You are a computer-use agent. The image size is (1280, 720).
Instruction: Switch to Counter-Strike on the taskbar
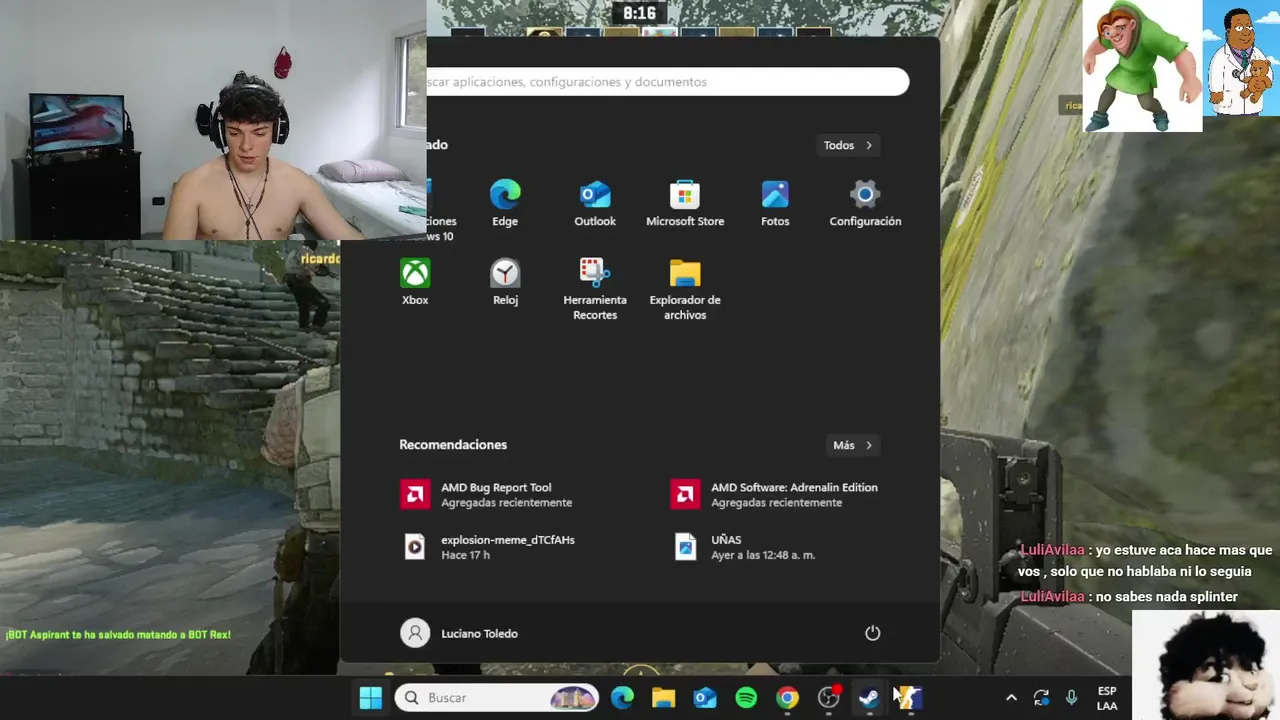[908, 697]
